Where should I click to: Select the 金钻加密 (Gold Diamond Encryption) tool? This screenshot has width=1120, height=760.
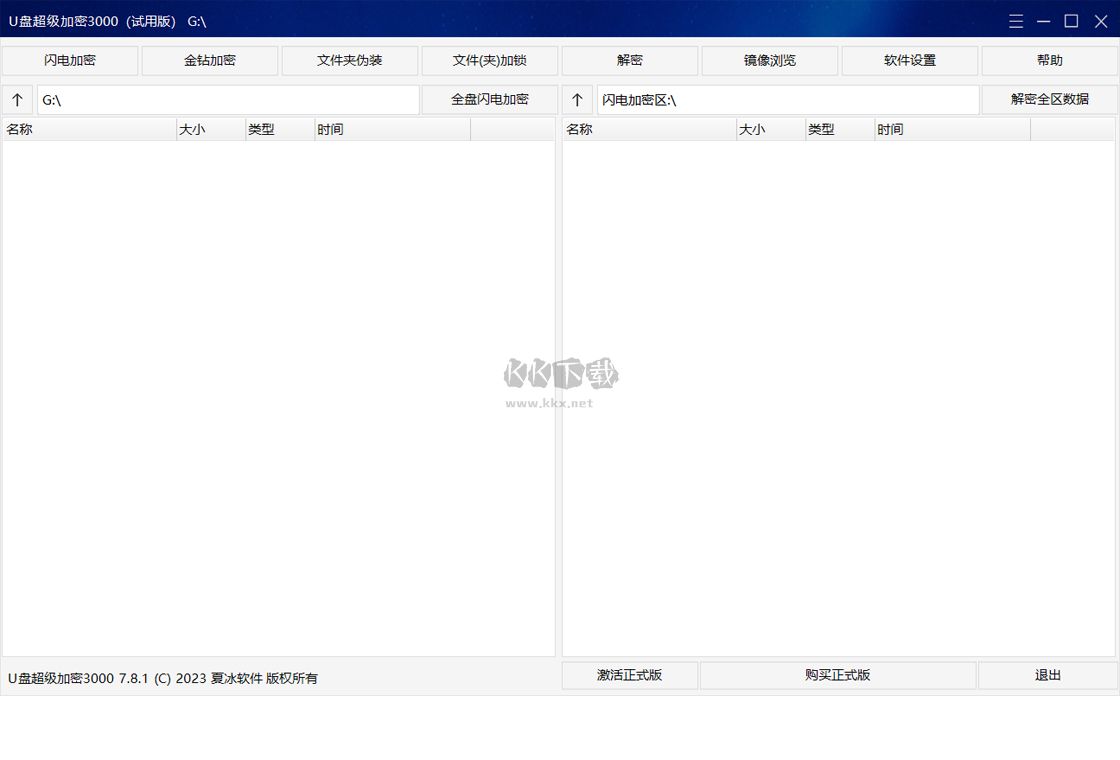[x=210, y=60]
